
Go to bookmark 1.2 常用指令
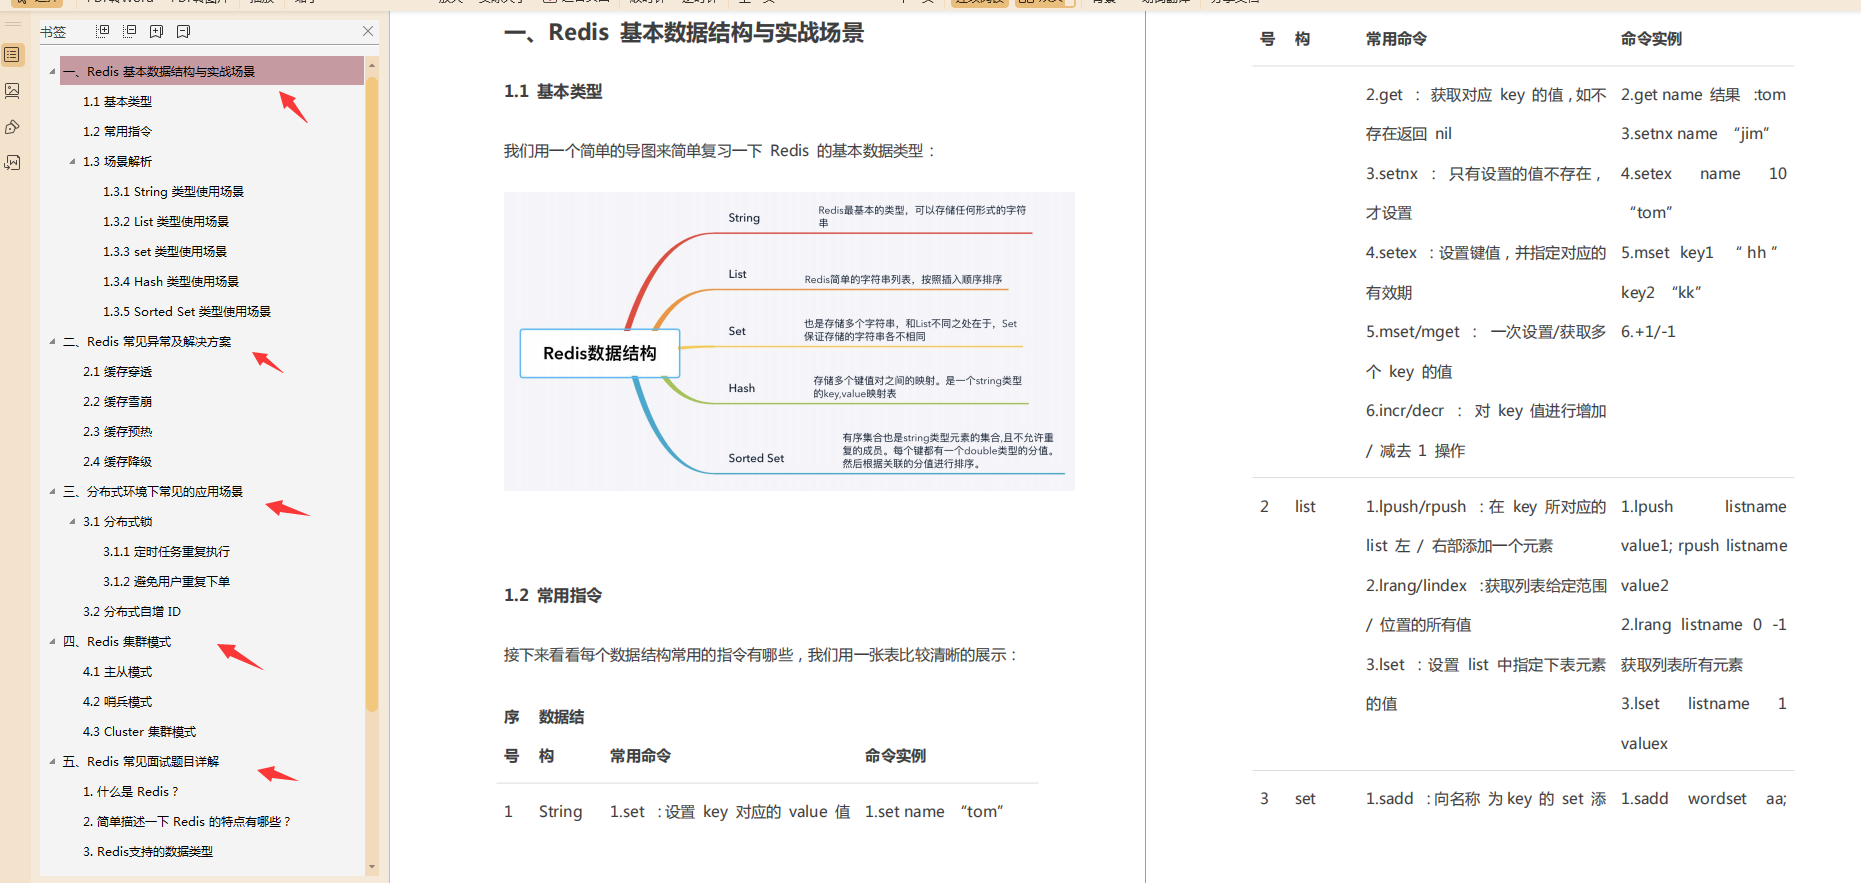[x=117, y=132]
